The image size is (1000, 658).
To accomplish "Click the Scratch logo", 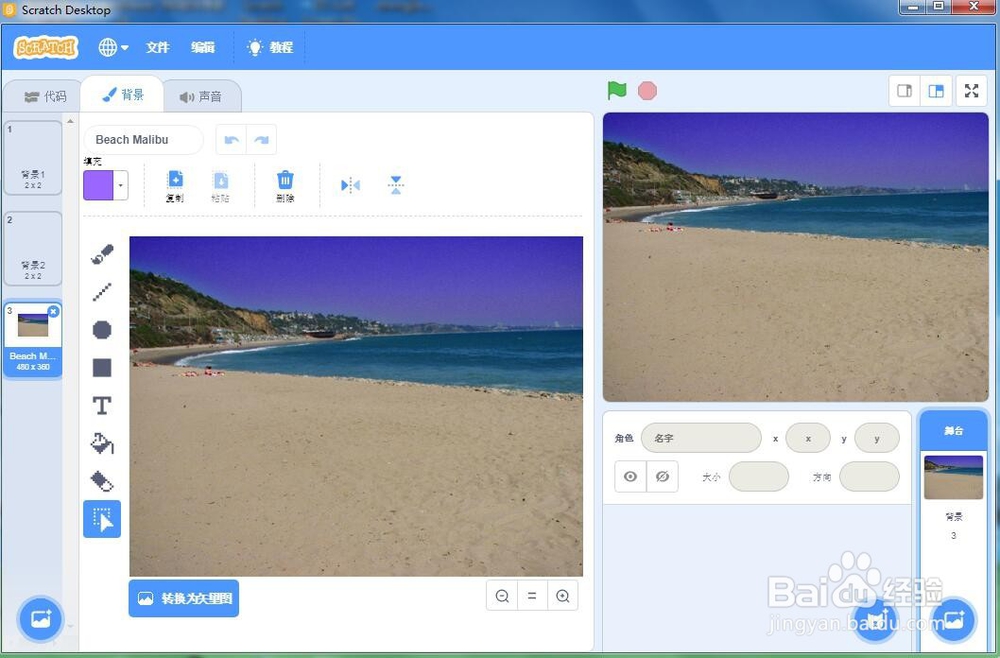I will pos(46,47).
